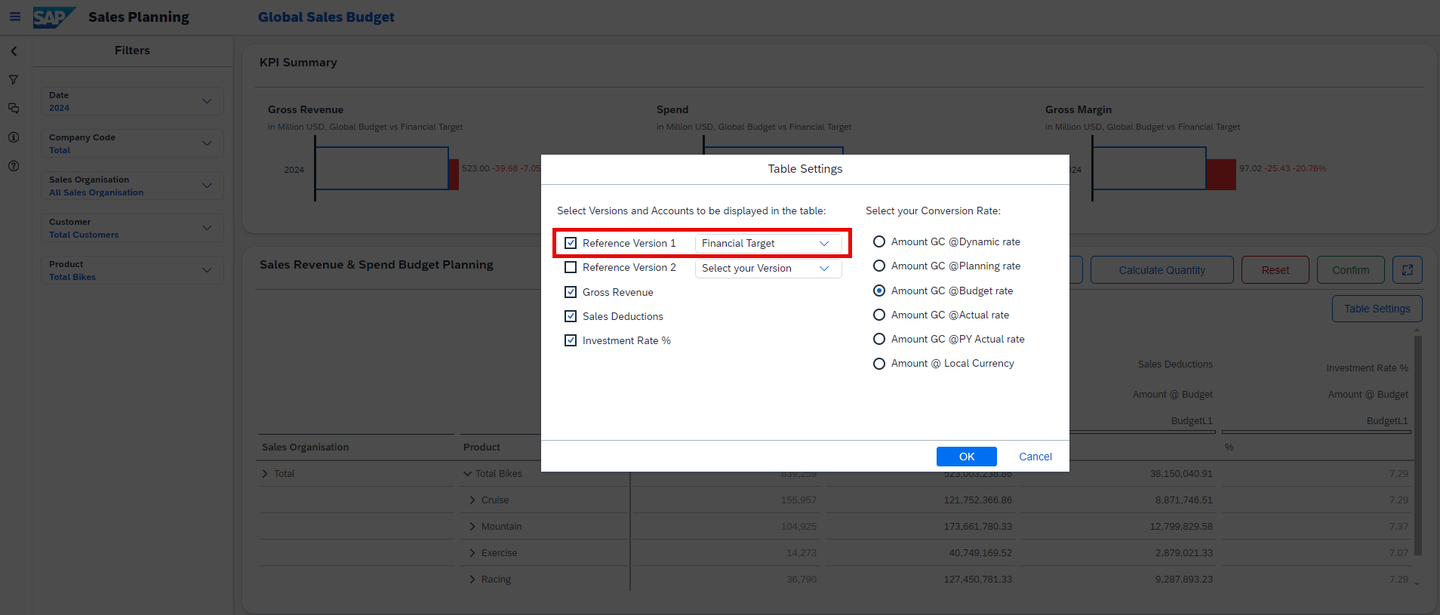Uncheck the Investment Rate % checkbox
Screen dimensions: 1440x615
click(571, 341)
